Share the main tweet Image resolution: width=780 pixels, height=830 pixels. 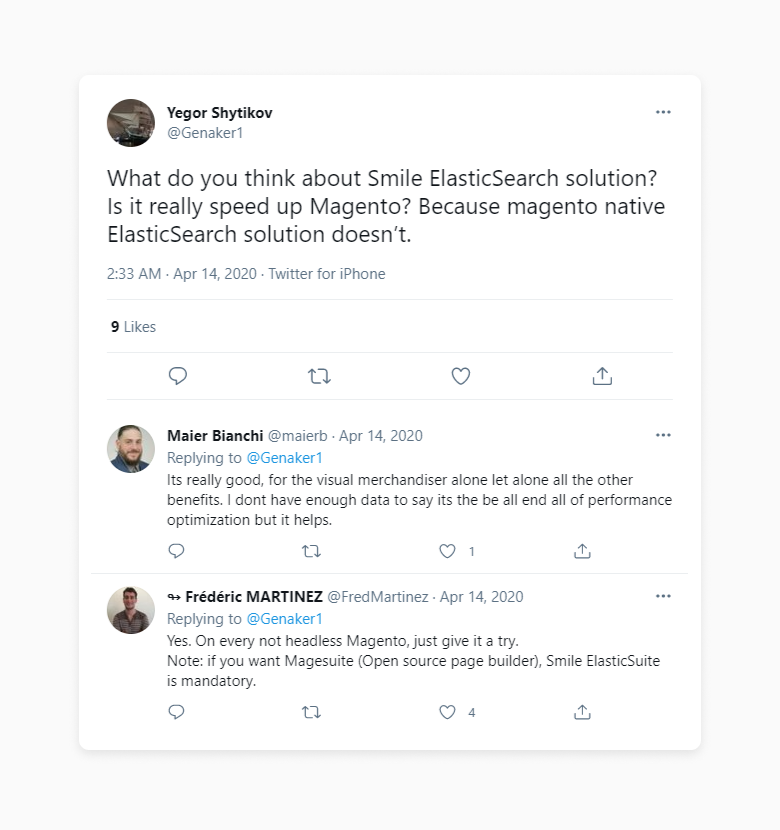click(x=602, y=376)
